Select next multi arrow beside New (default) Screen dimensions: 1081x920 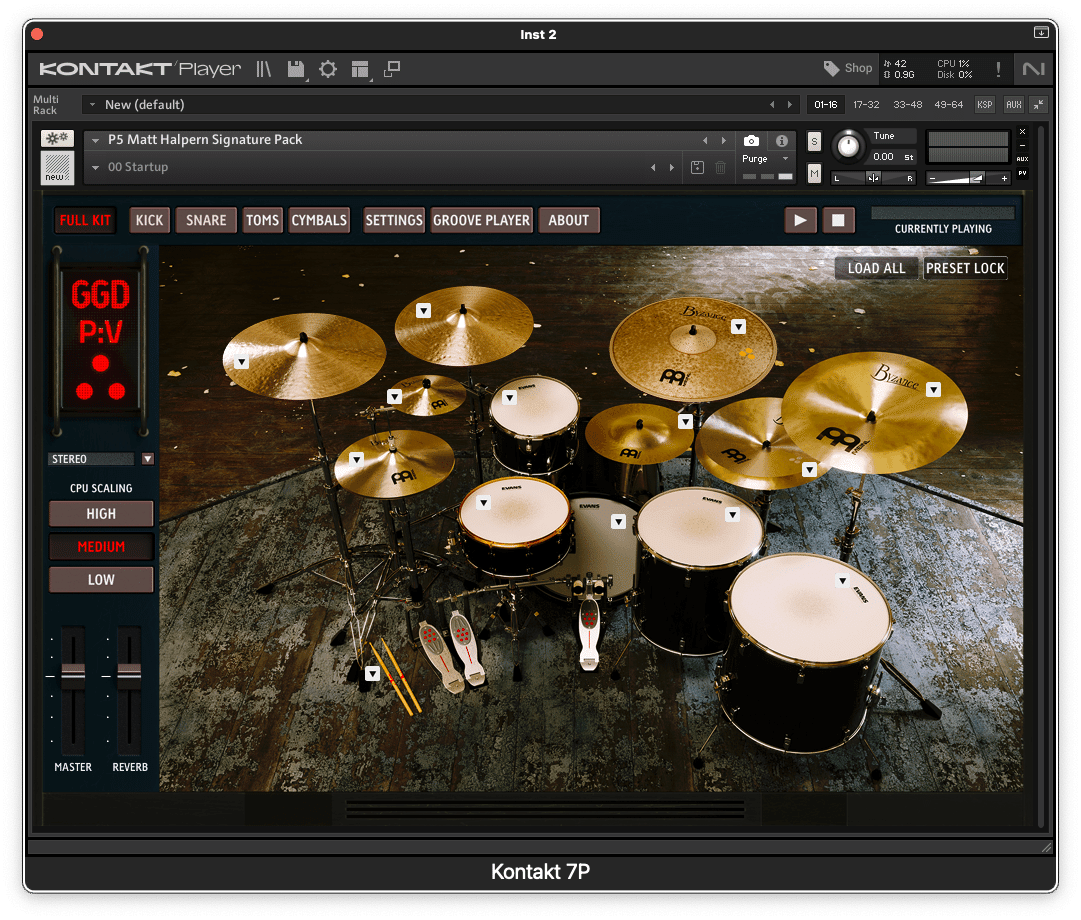click(790, 105)
